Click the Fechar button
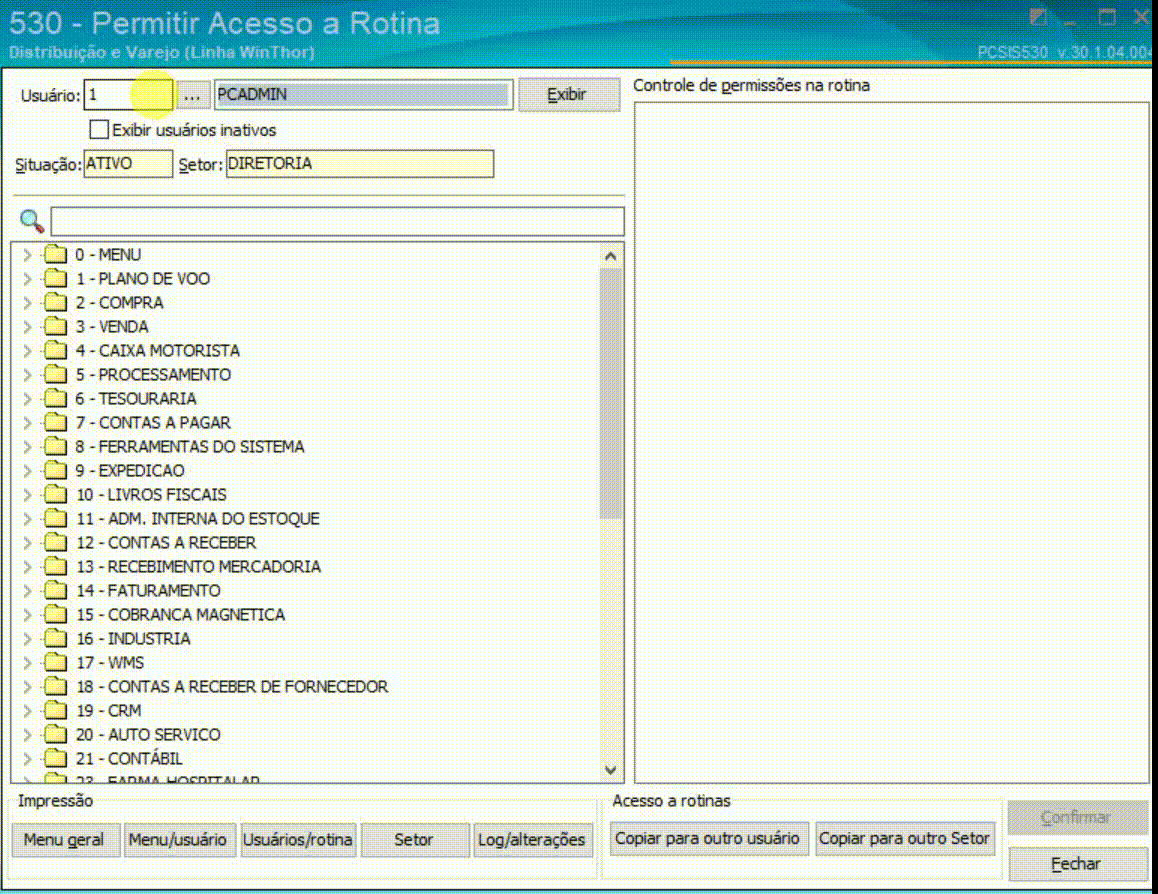Viewport: 1158px width, 894px height. [1077, 864]
